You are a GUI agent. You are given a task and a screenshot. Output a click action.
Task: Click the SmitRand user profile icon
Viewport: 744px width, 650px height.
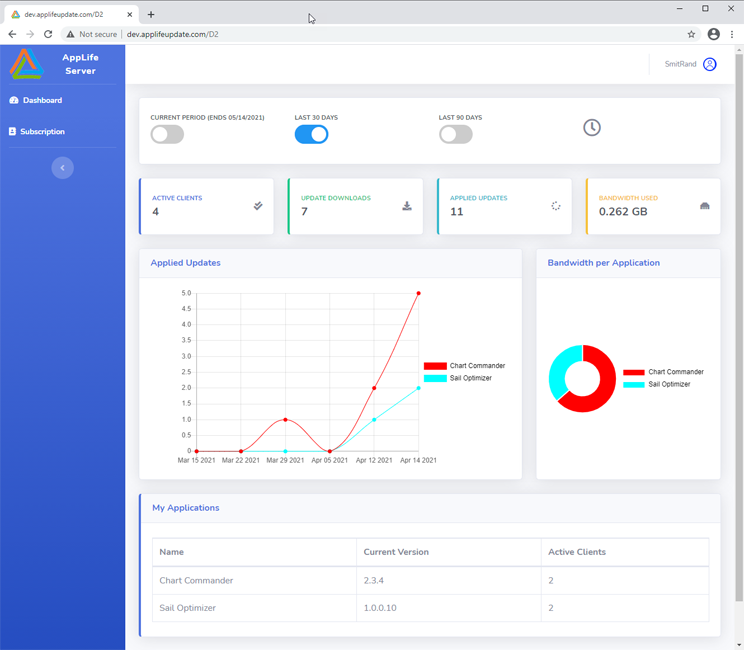pos(709,64)
